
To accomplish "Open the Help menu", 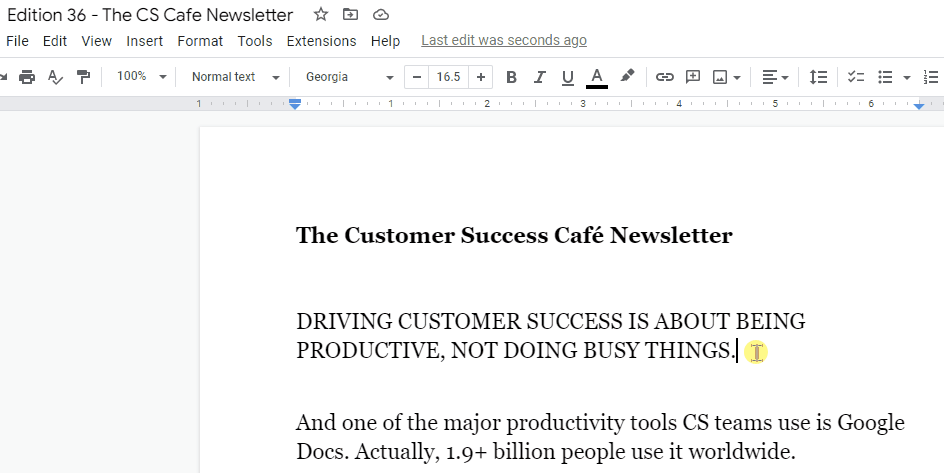I will point(385,41).
